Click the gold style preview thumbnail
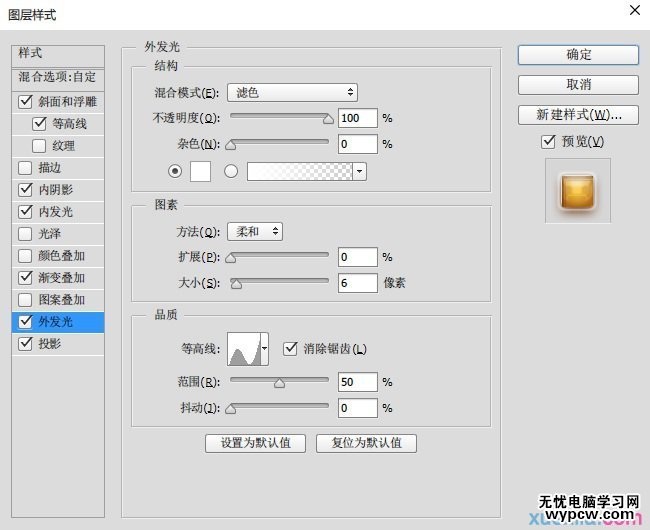This screenshot has width=650, height=530. (577, 191)
